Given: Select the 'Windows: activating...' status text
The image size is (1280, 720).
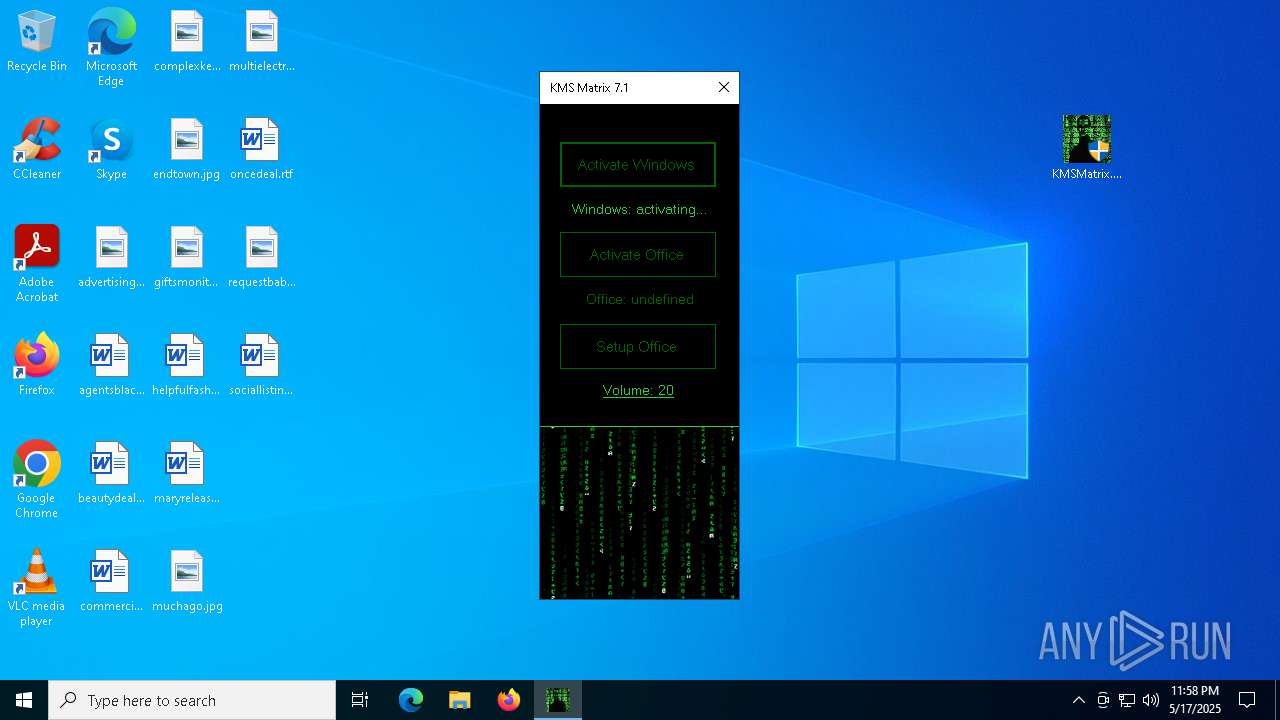Looking at the screenshot, I should [x=639, y=210].
